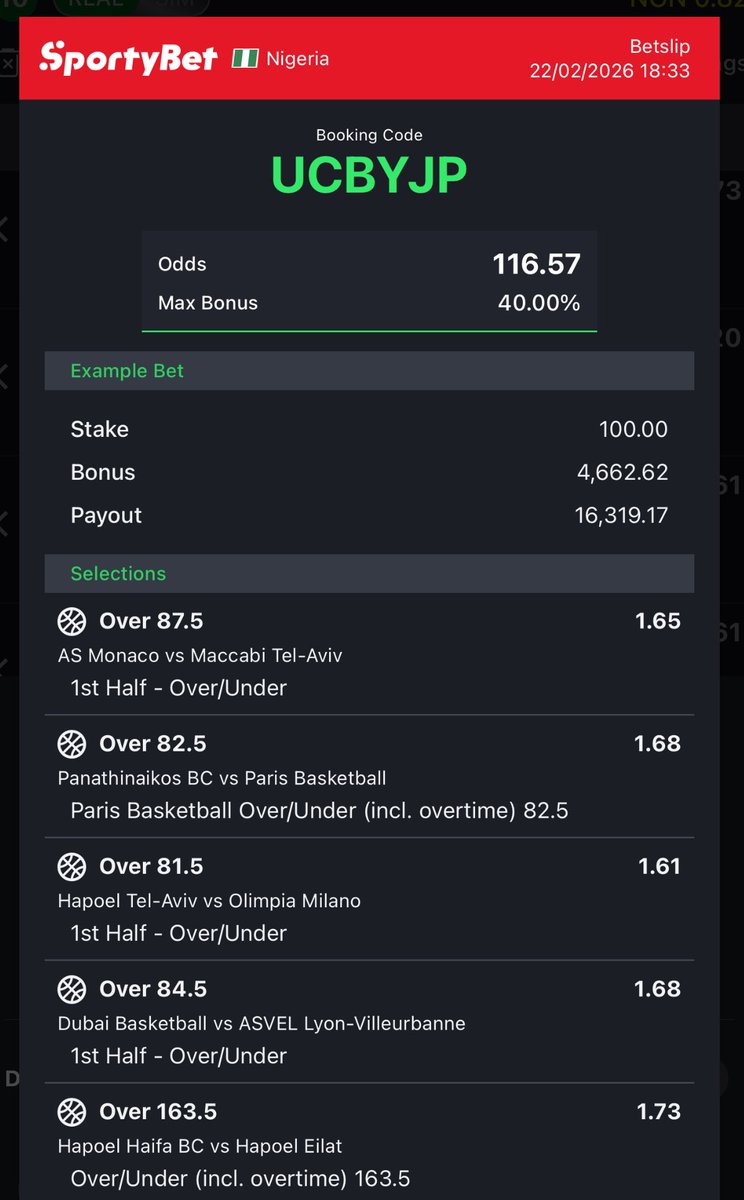
Task: Click the Payout value 16,319.17
Action: tap(621, 516)
